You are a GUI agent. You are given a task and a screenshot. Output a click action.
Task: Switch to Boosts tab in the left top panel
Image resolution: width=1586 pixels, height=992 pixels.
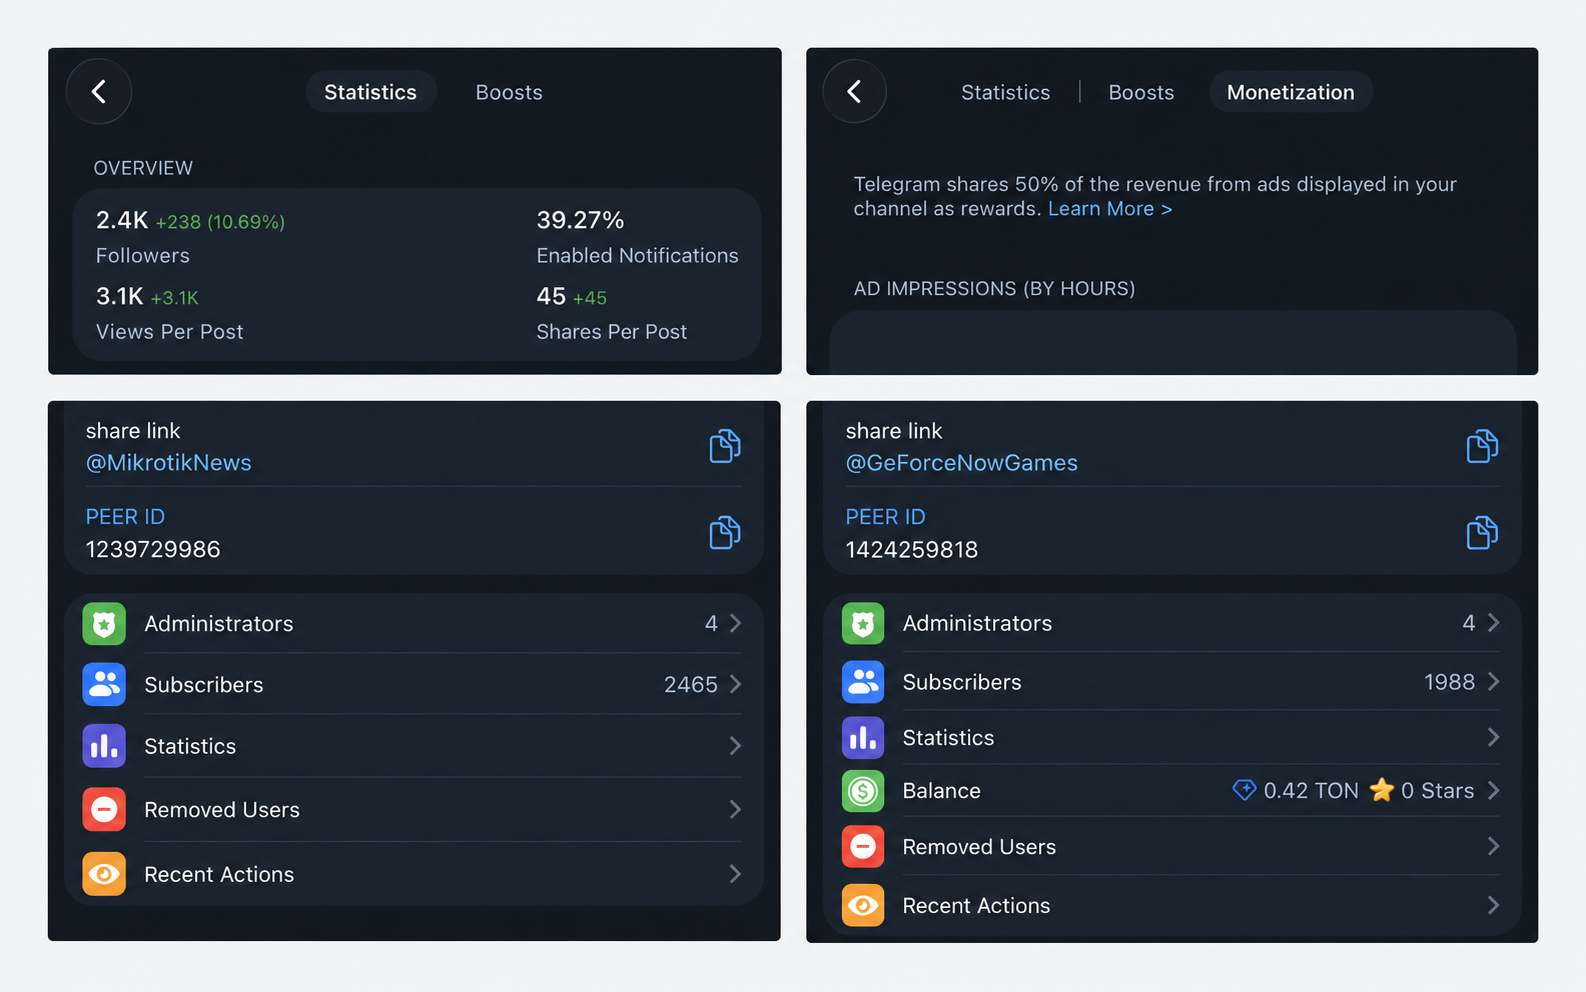pos(509,92)
